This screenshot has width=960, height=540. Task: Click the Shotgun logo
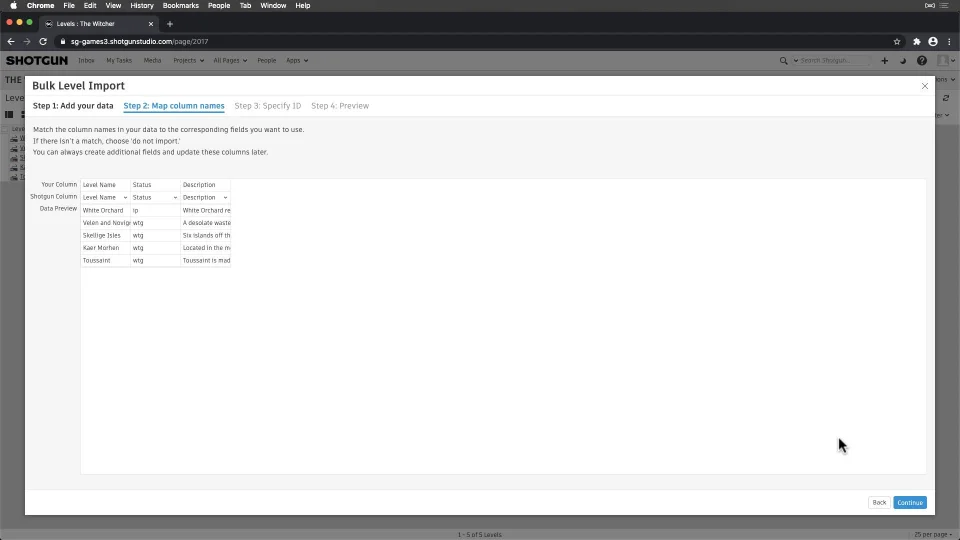(37, 61)
